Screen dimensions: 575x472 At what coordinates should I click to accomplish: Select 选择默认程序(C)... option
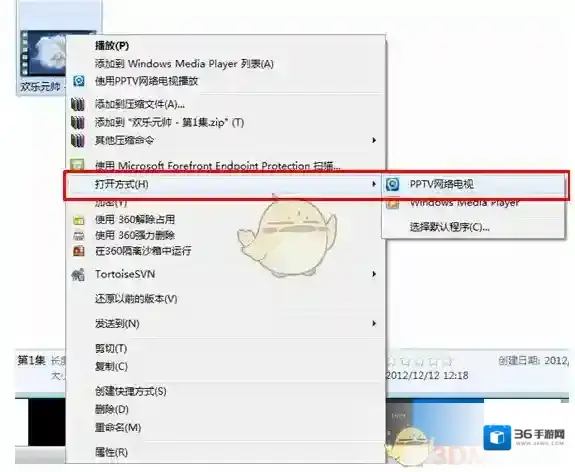click(x=449, y=227)
